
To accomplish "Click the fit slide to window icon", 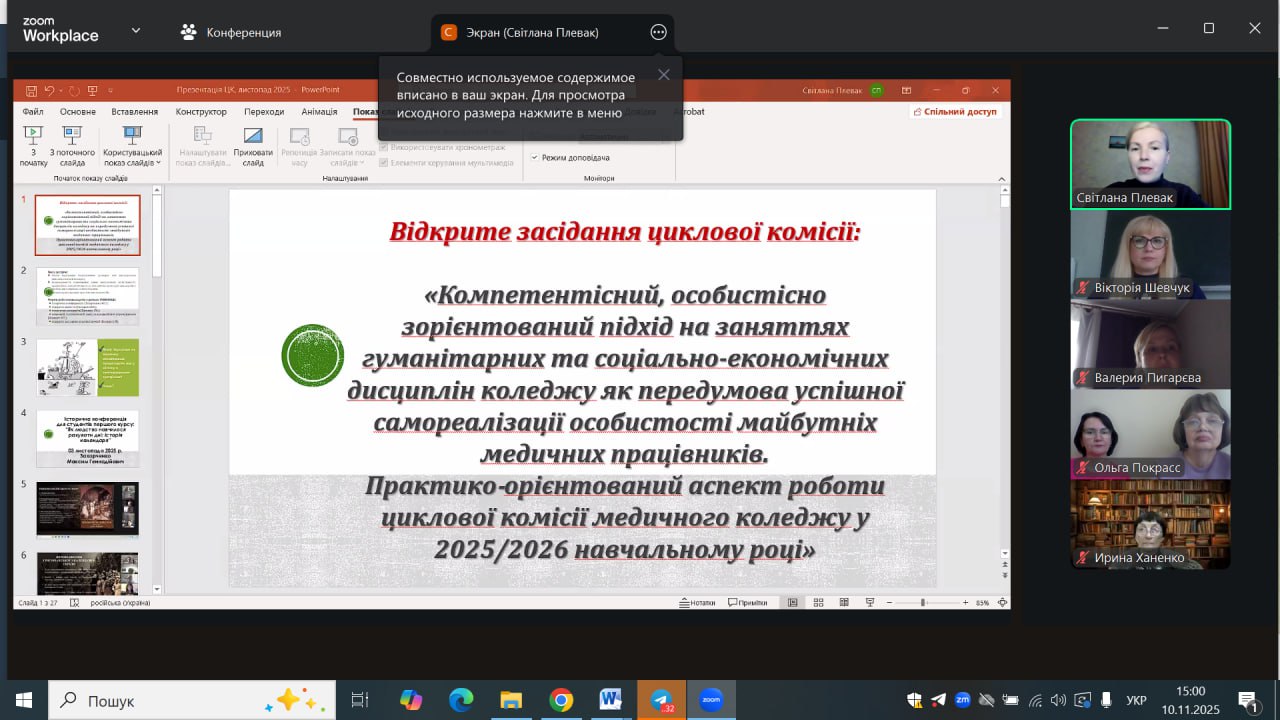I will (1002, 603).
